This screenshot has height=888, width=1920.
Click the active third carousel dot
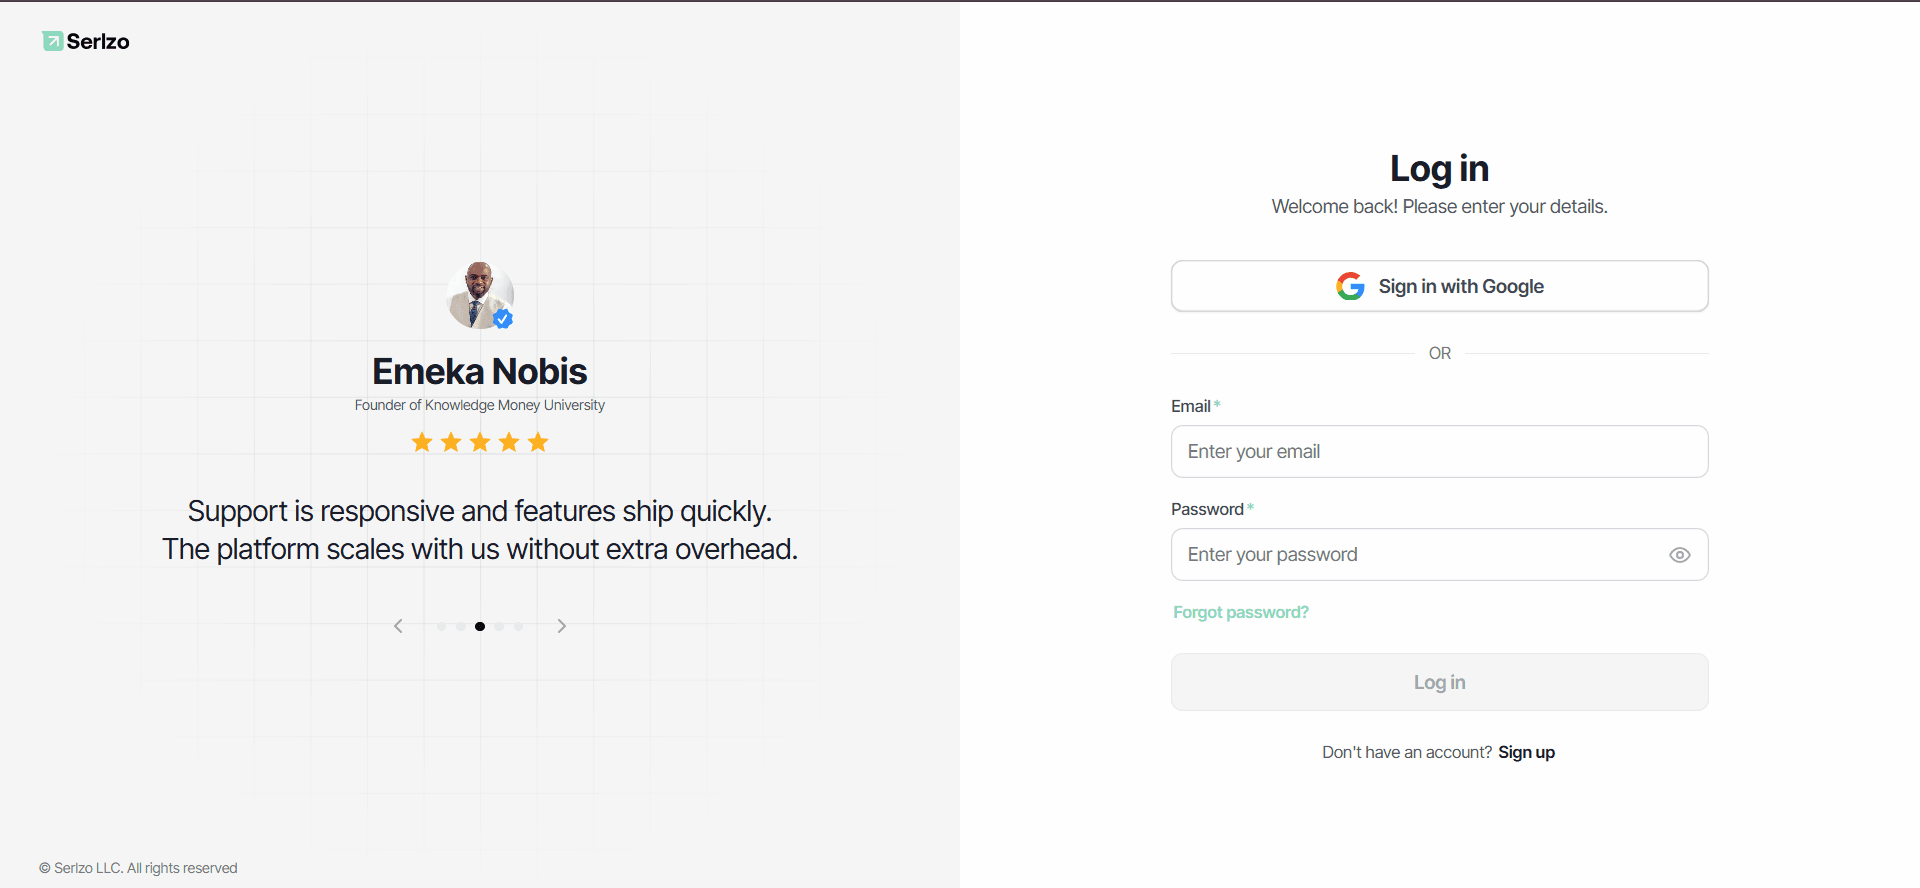[x=480, y=626]
